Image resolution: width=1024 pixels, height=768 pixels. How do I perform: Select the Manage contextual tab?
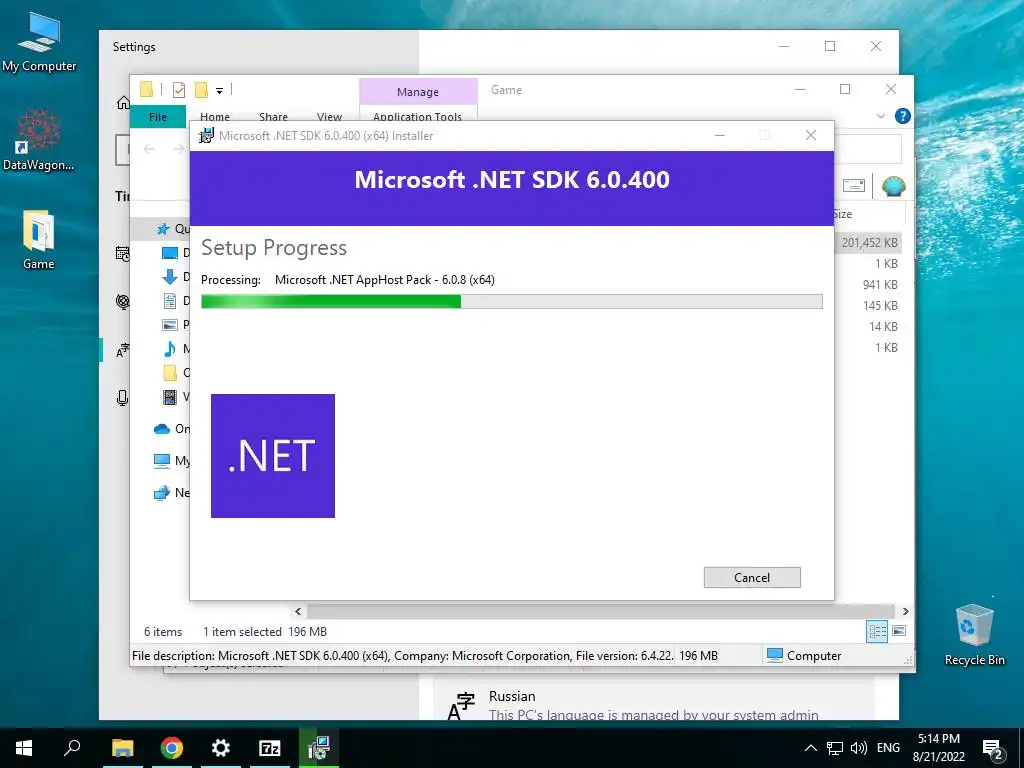418,92
